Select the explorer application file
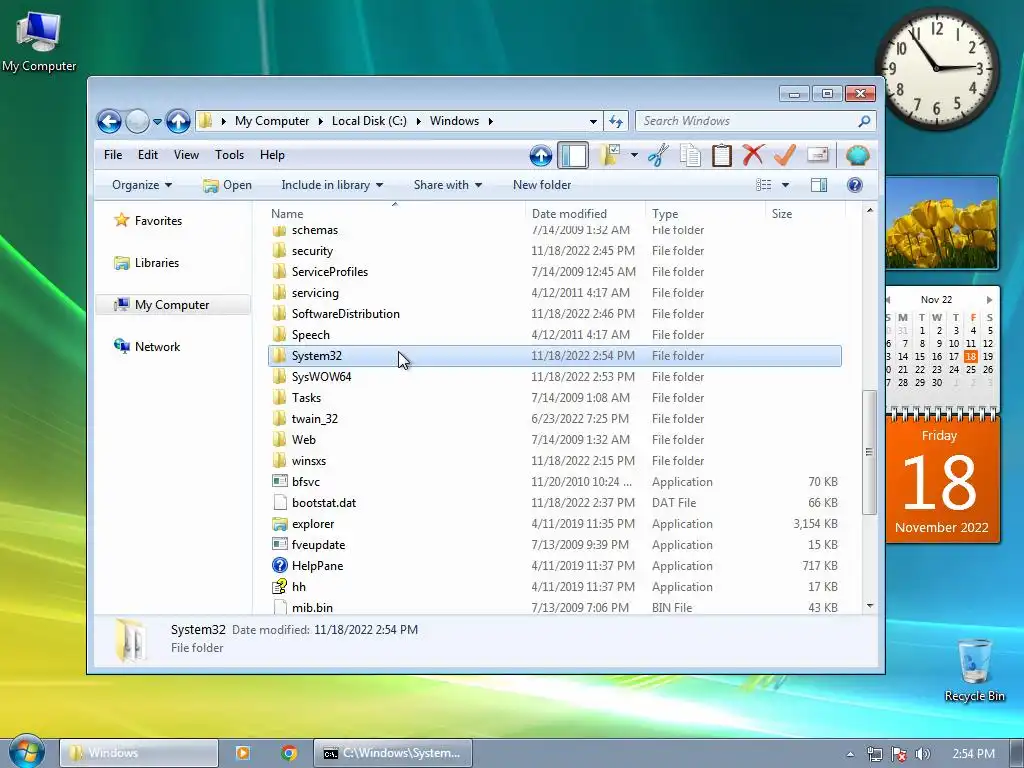The width and height of the screenshot is (1024, 768). coord(554,524)
